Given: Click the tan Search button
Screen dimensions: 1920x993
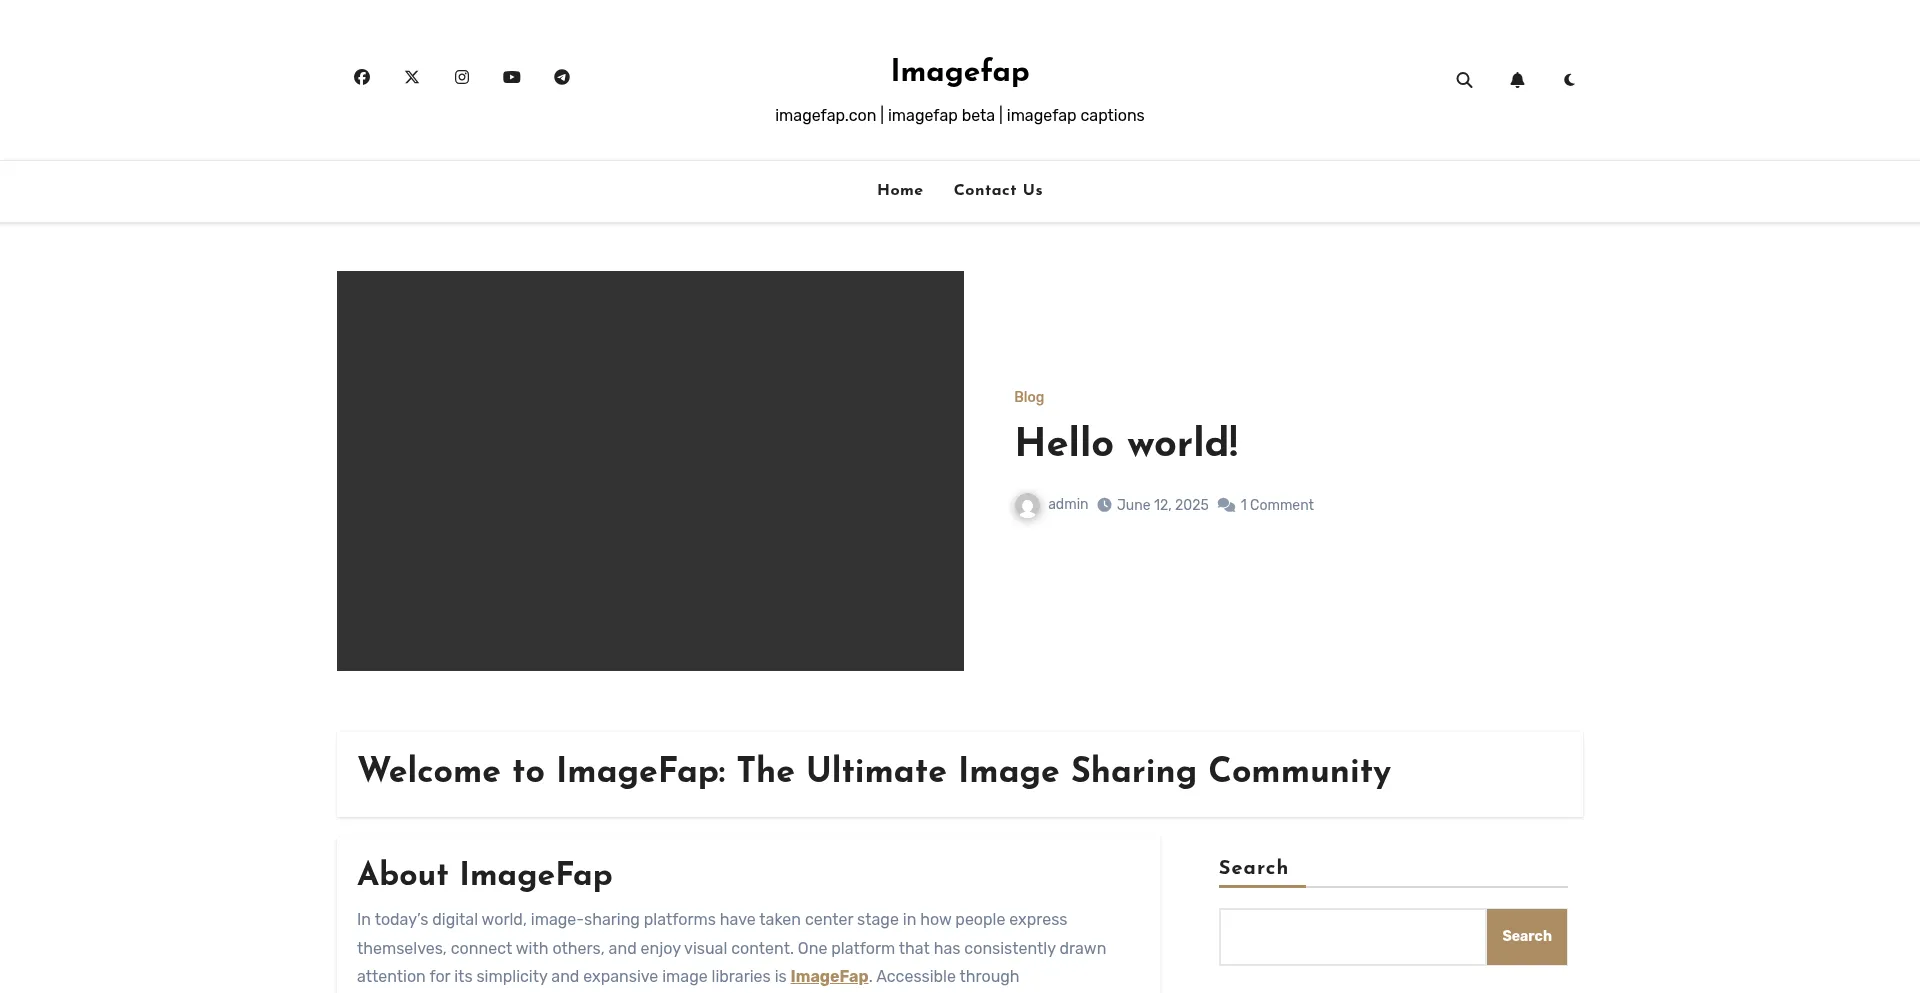Looking at the screenshot, I should tap(1527, 937).
